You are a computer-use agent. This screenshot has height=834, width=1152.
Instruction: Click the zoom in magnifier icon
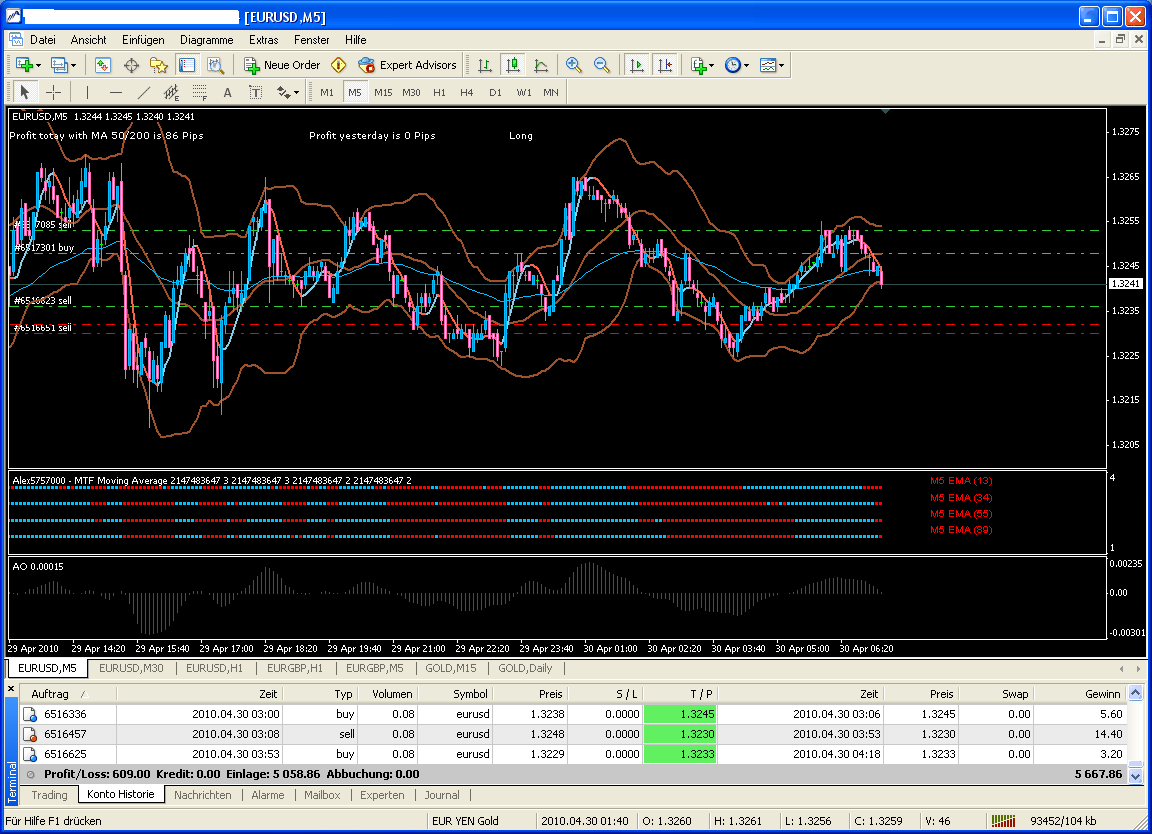[x=574, y=65]
